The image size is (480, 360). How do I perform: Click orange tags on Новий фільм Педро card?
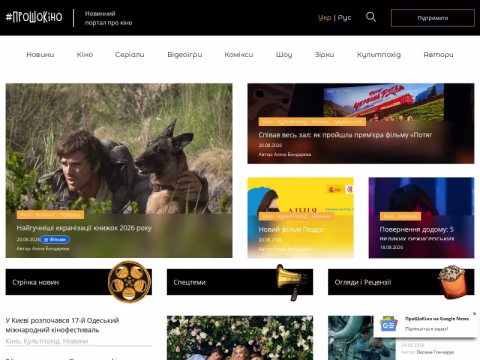click(296, 216)
